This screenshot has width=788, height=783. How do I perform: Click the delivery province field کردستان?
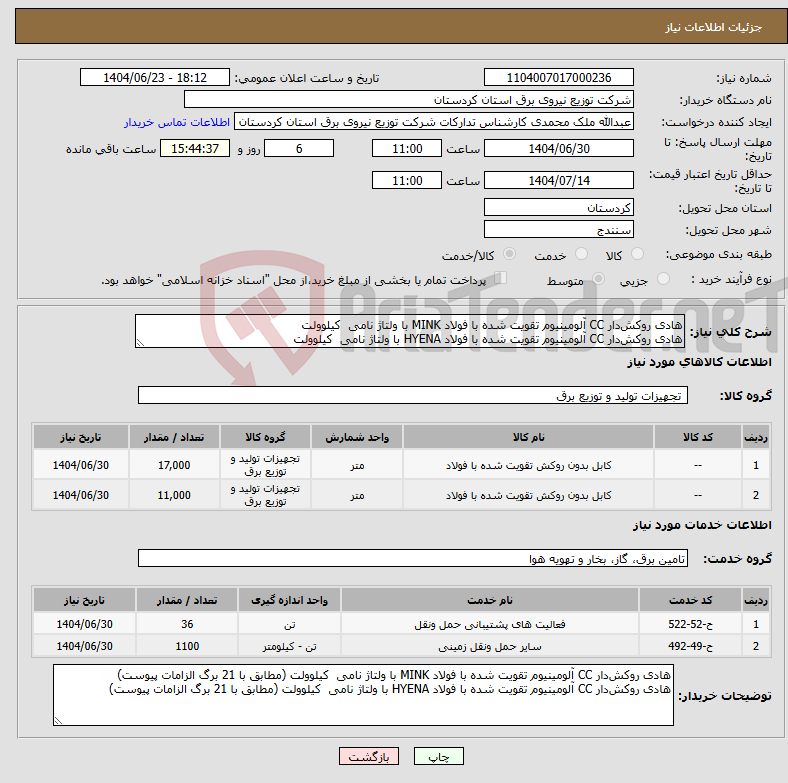click(558, 207)
